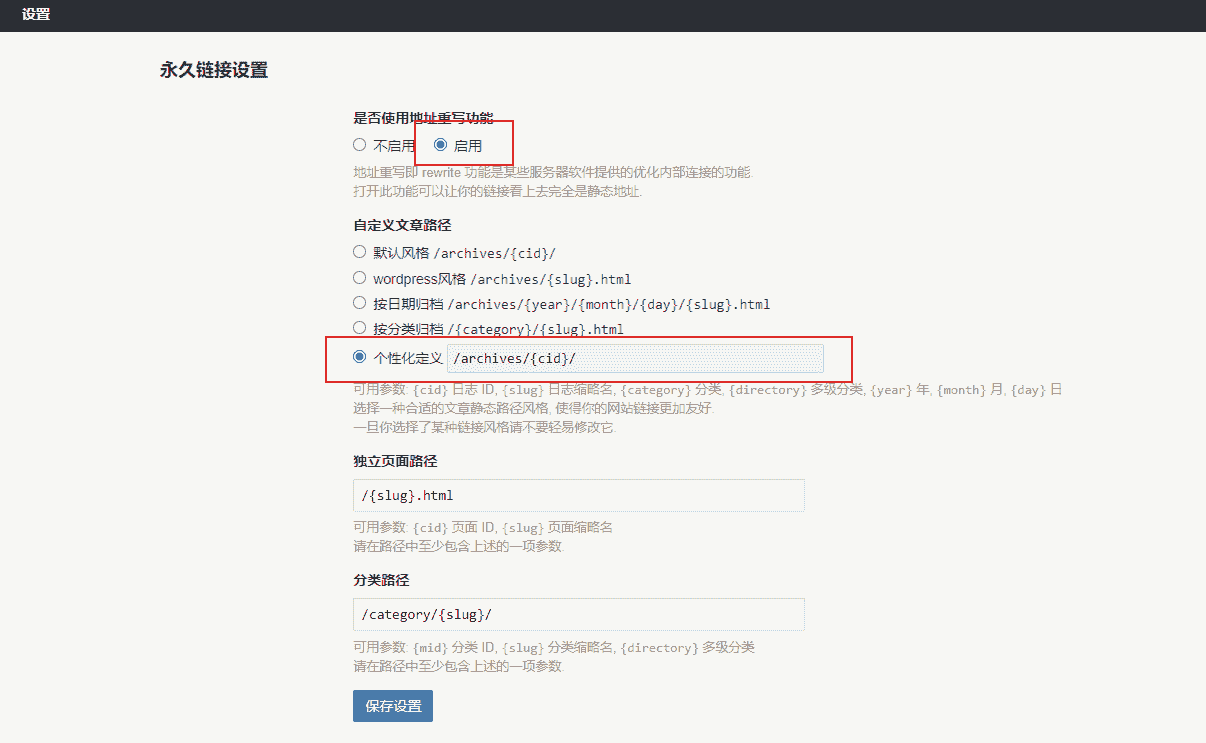Screen dimensions: 1206x743
Task: Focus the 独立页面路径 /{slug}.html field
Action: (578, 495)
